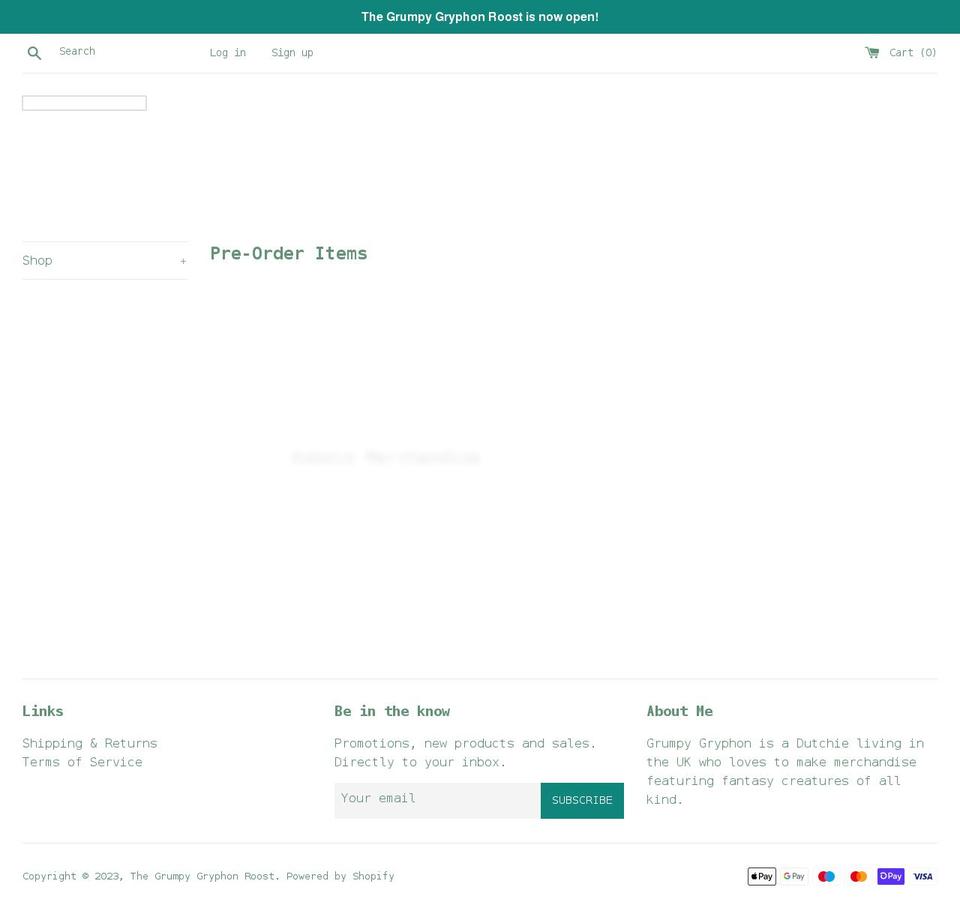Click the Visa payment icon
The width and height of the screenshot is (960, 908).
click(x=923, y=876)
